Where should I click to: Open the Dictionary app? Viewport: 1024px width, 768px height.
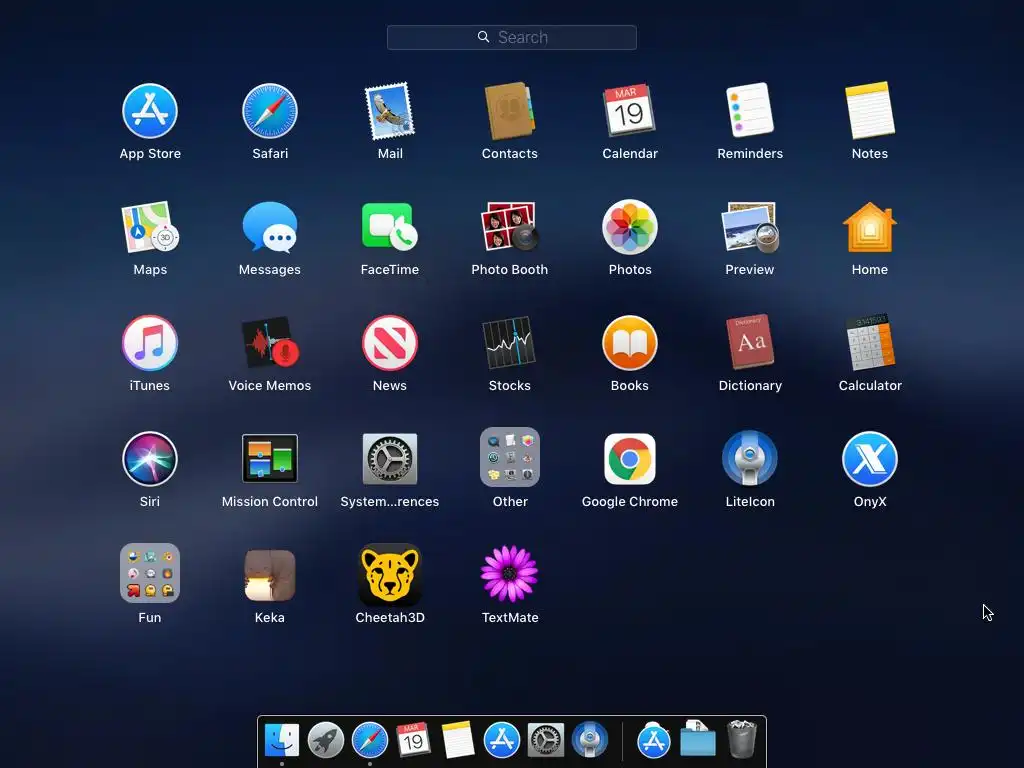[750, 342]
